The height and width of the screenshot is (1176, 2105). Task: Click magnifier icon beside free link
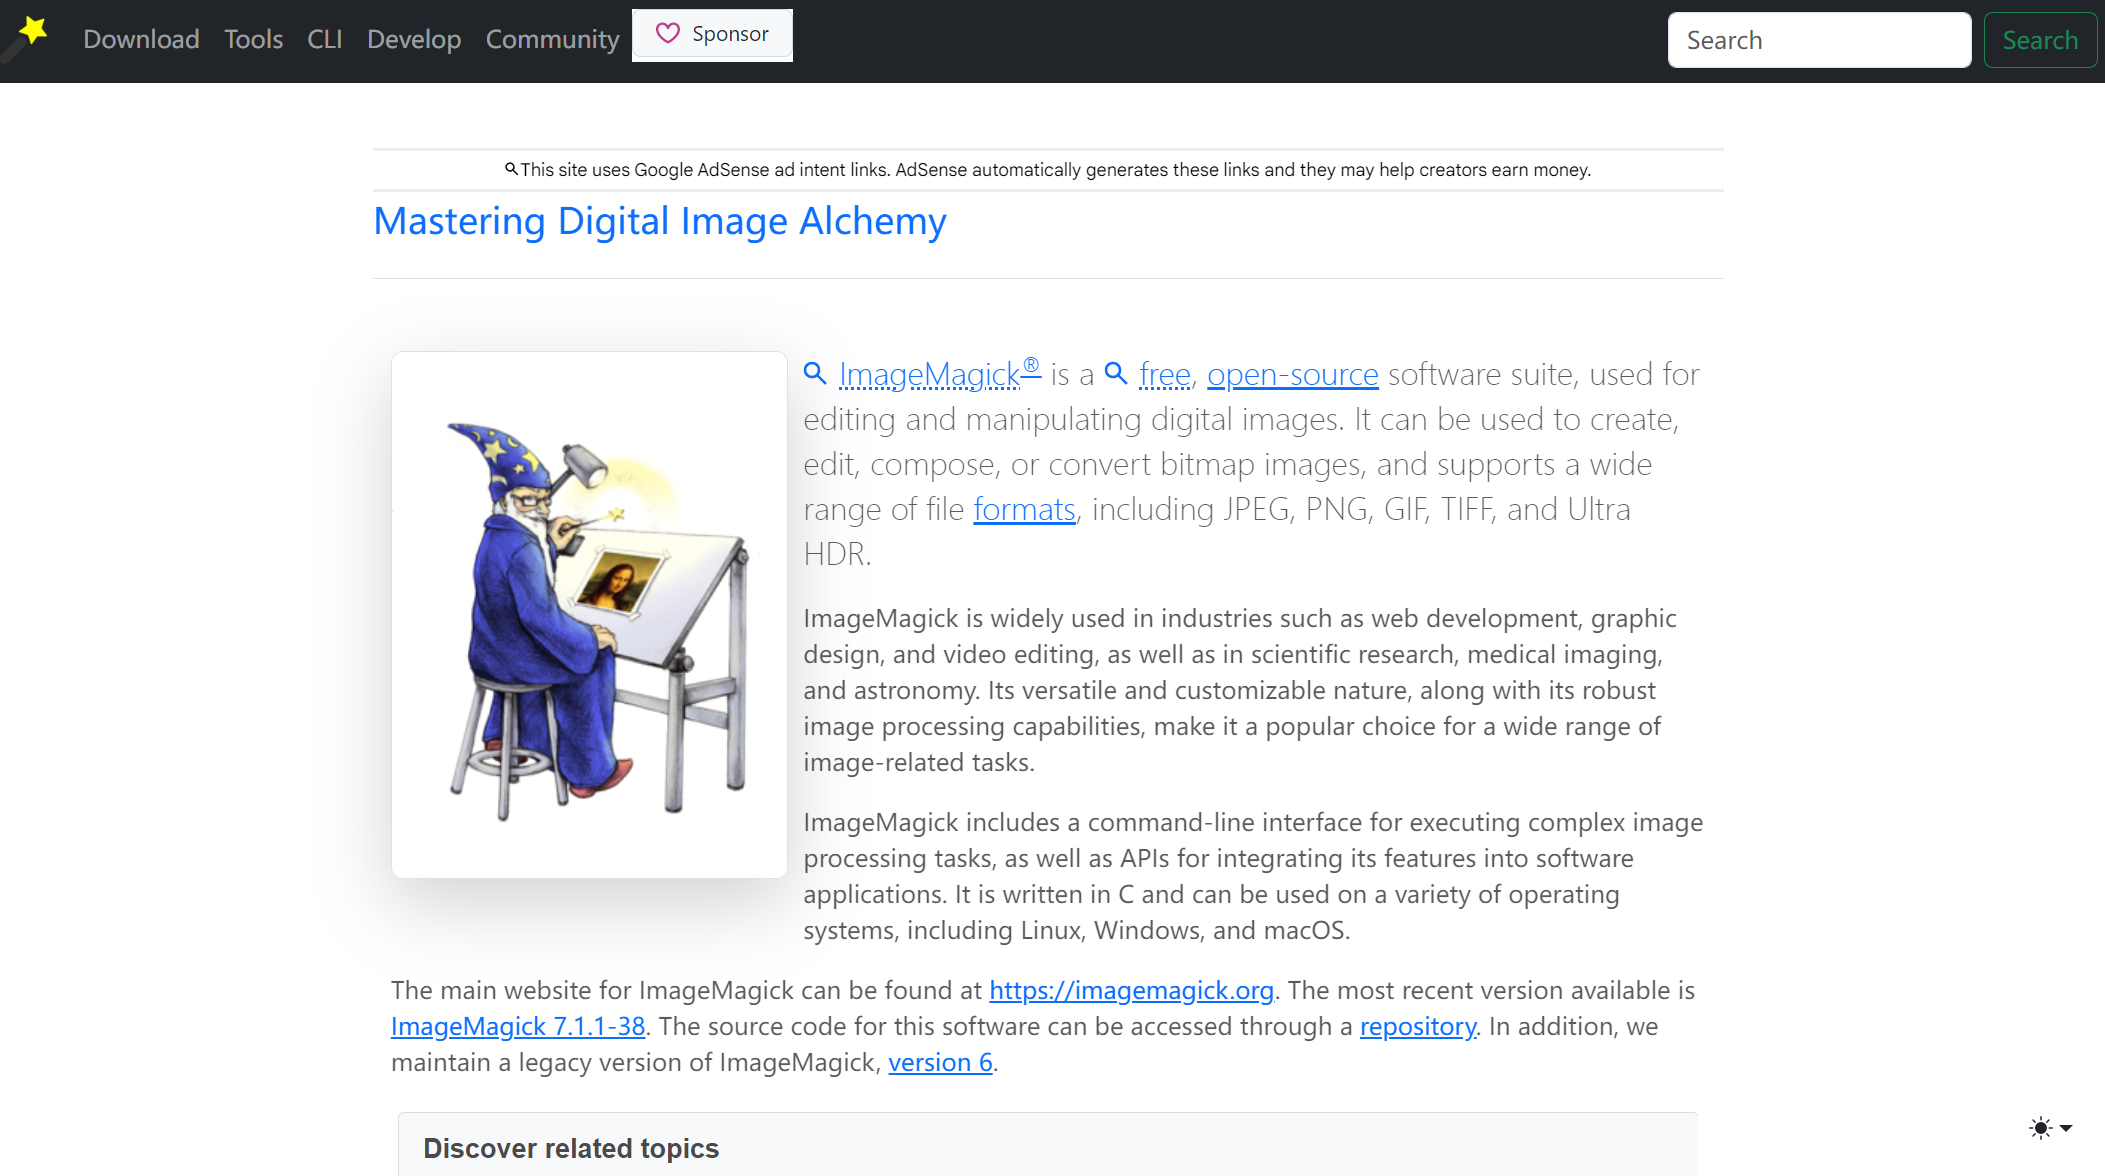pos(1116,374)
